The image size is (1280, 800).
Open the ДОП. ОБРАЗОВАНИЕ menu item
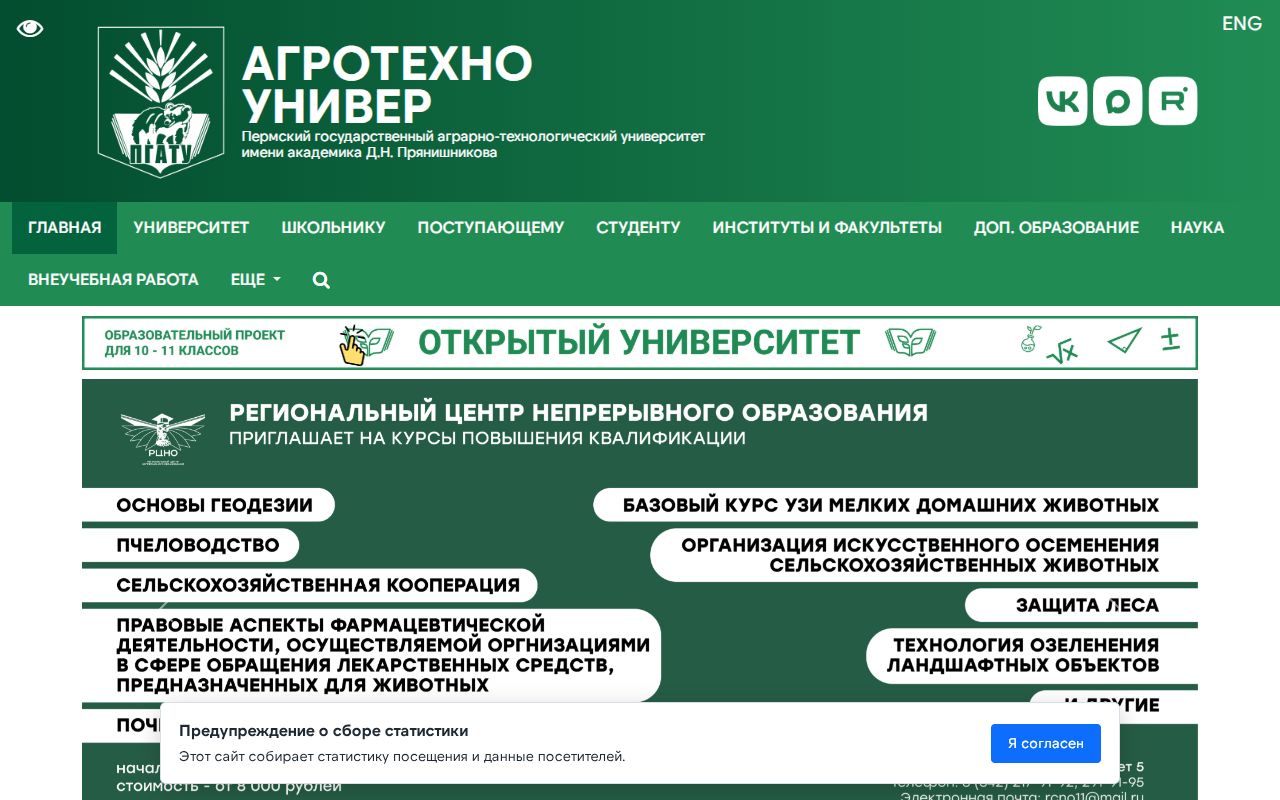click(x=1056, y=228)
